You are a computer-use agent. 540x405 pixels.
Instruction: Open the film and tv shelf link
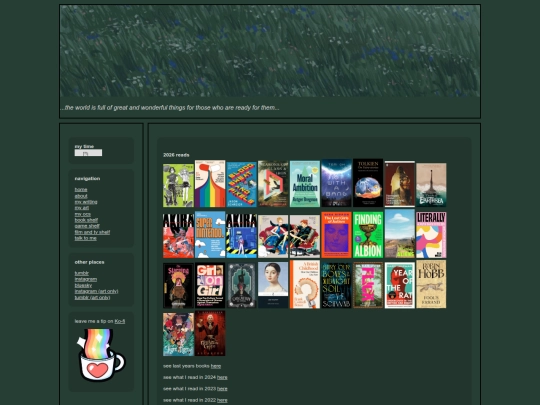92,232
